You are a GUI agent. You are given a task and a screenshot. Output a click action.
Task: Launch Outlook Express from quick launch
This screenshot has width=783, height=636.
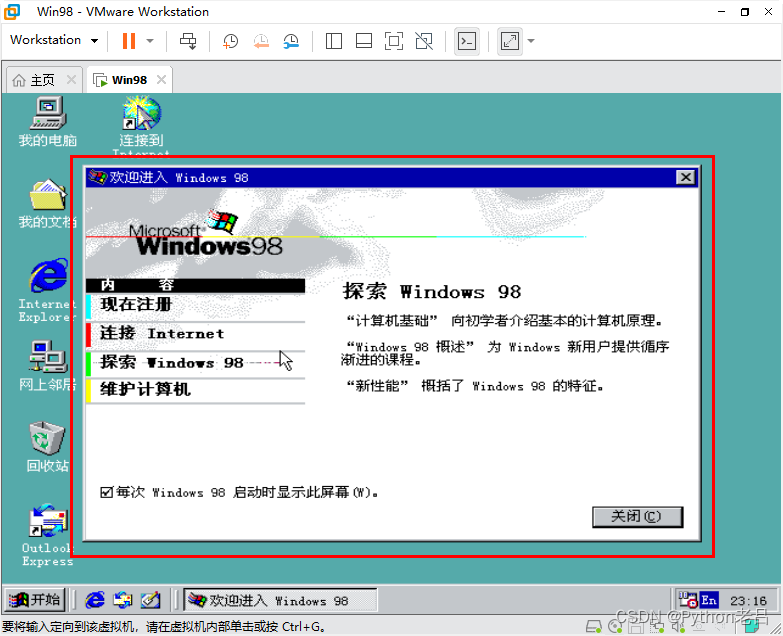pos(123,600)
